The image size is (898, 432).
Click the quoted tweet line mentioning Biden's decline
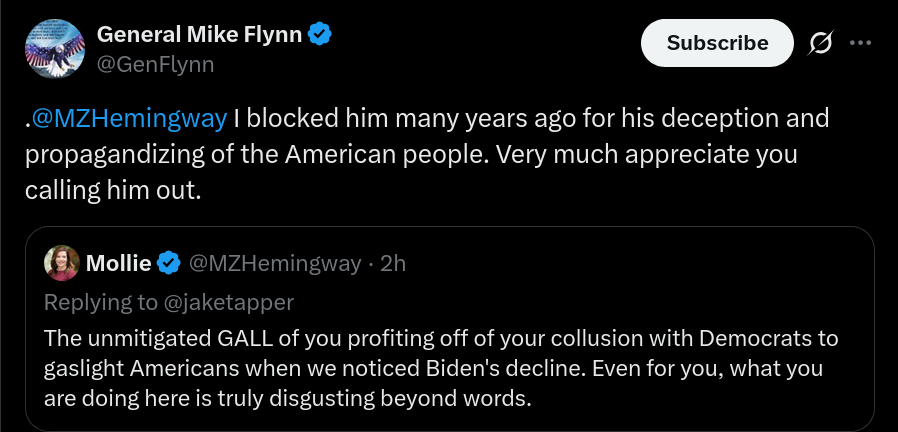click(x=434, y=368)
